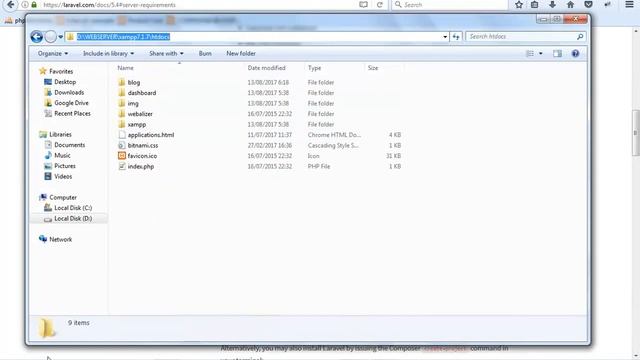Sort by Name column
Viewport: 640px width, 360px height.
125,68
